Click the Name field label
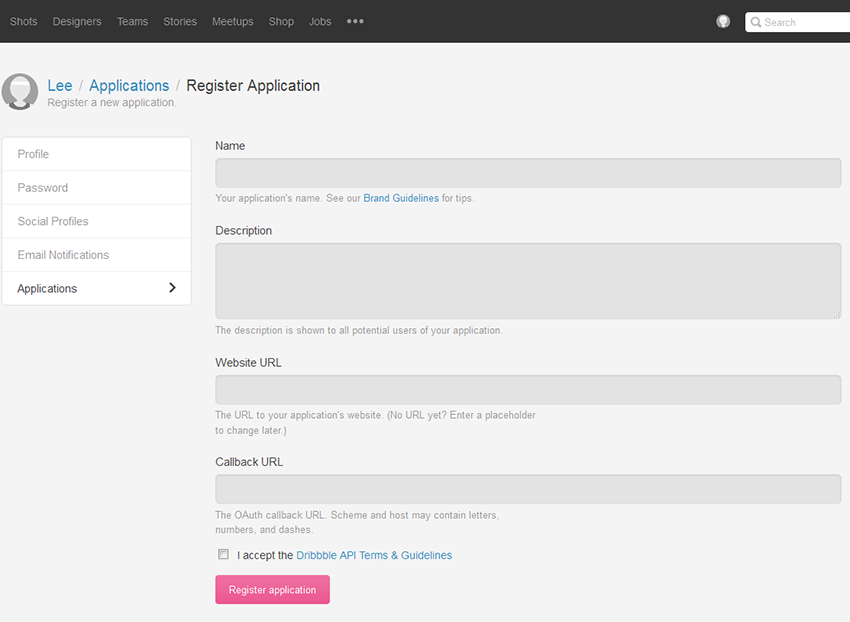 pos(230,146)
